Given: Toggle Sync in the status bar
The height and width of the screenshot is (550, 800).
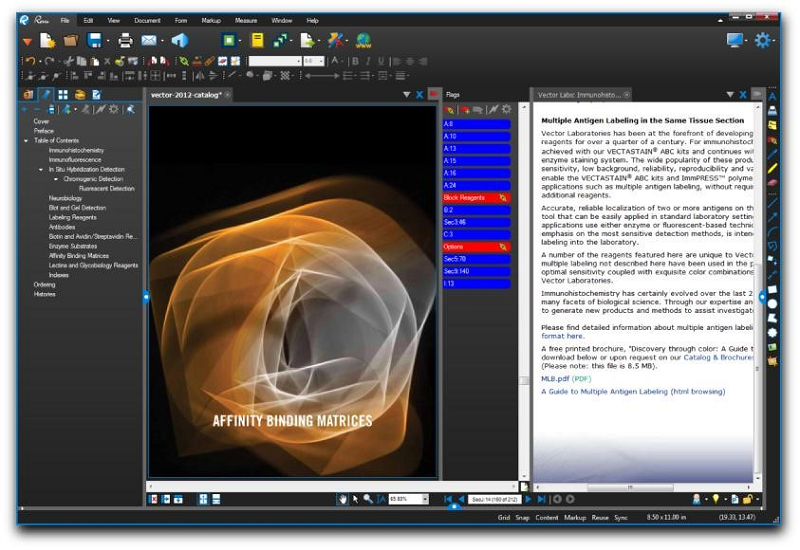Looking at the screenshot, I should tap(621, 519).
